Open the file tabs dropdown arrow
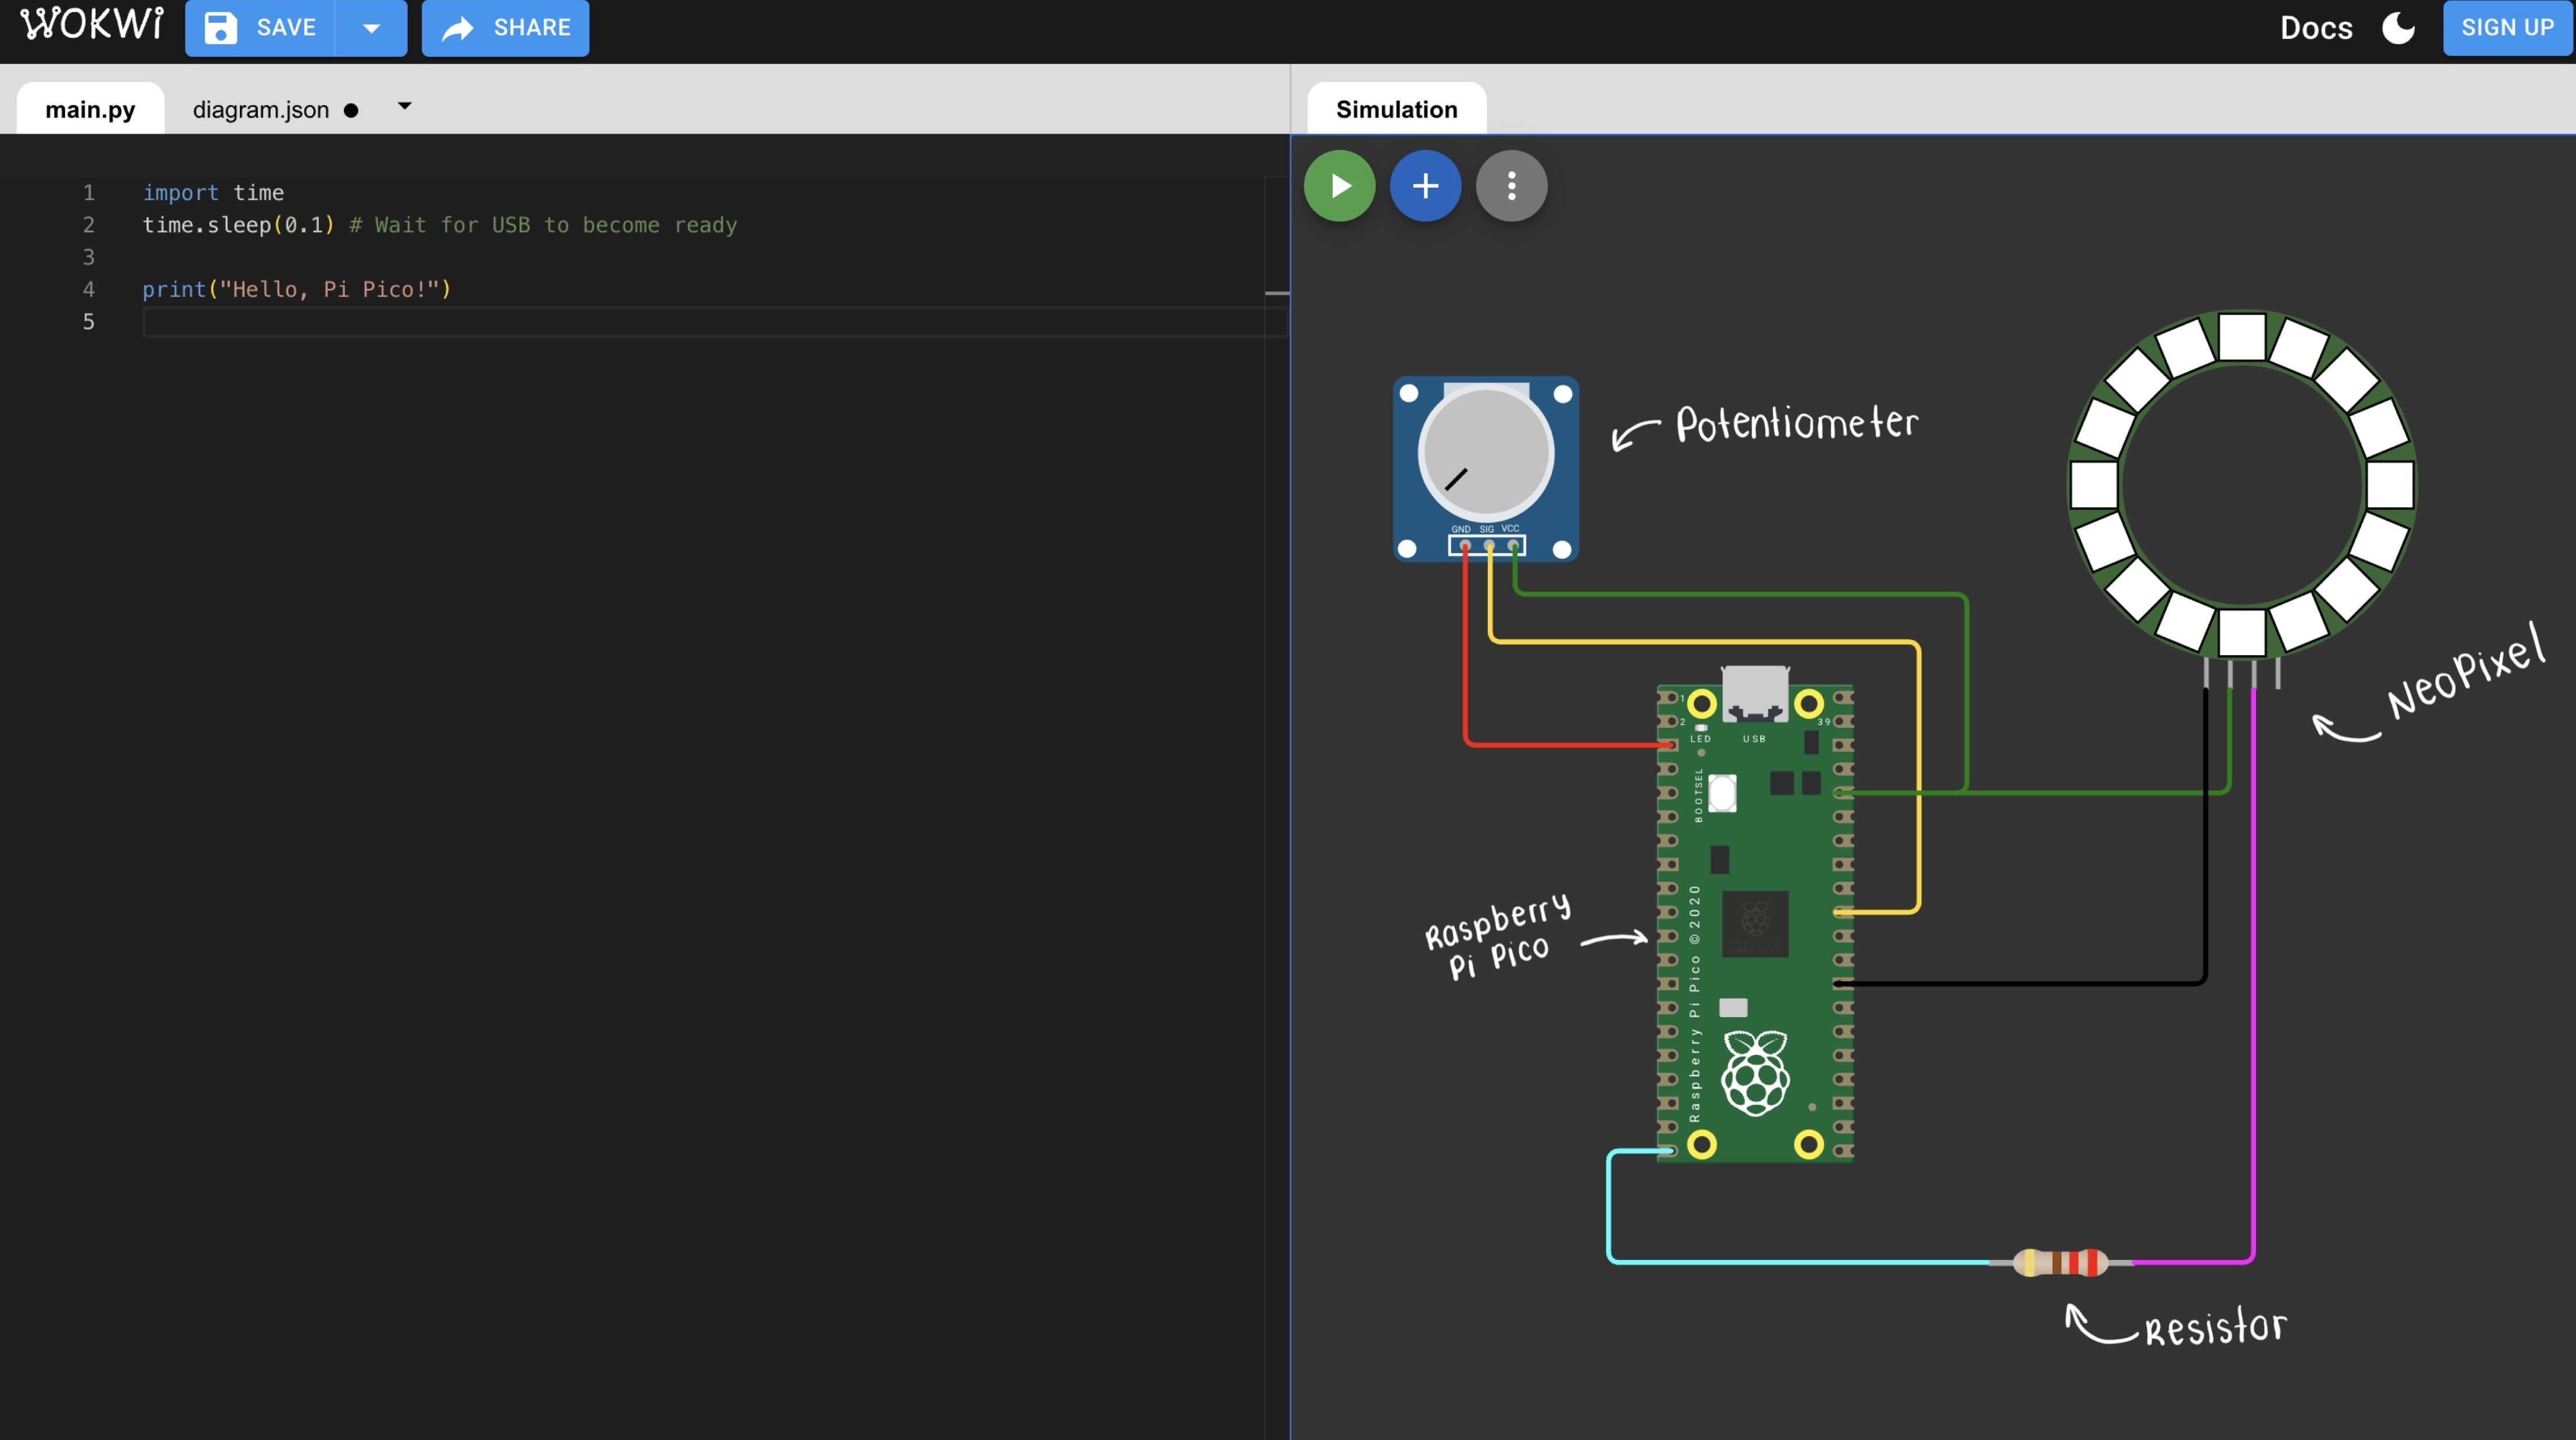This screenshot has height=1440, width=2576. coord(404,106)
